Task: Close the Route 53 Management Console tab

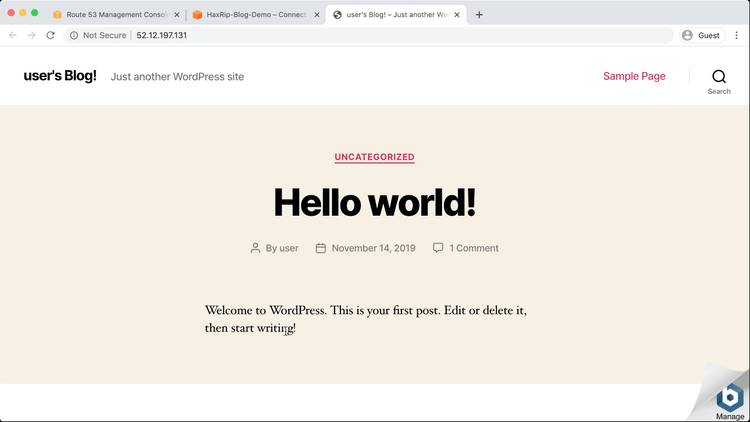Action: [x=176, y=15]
